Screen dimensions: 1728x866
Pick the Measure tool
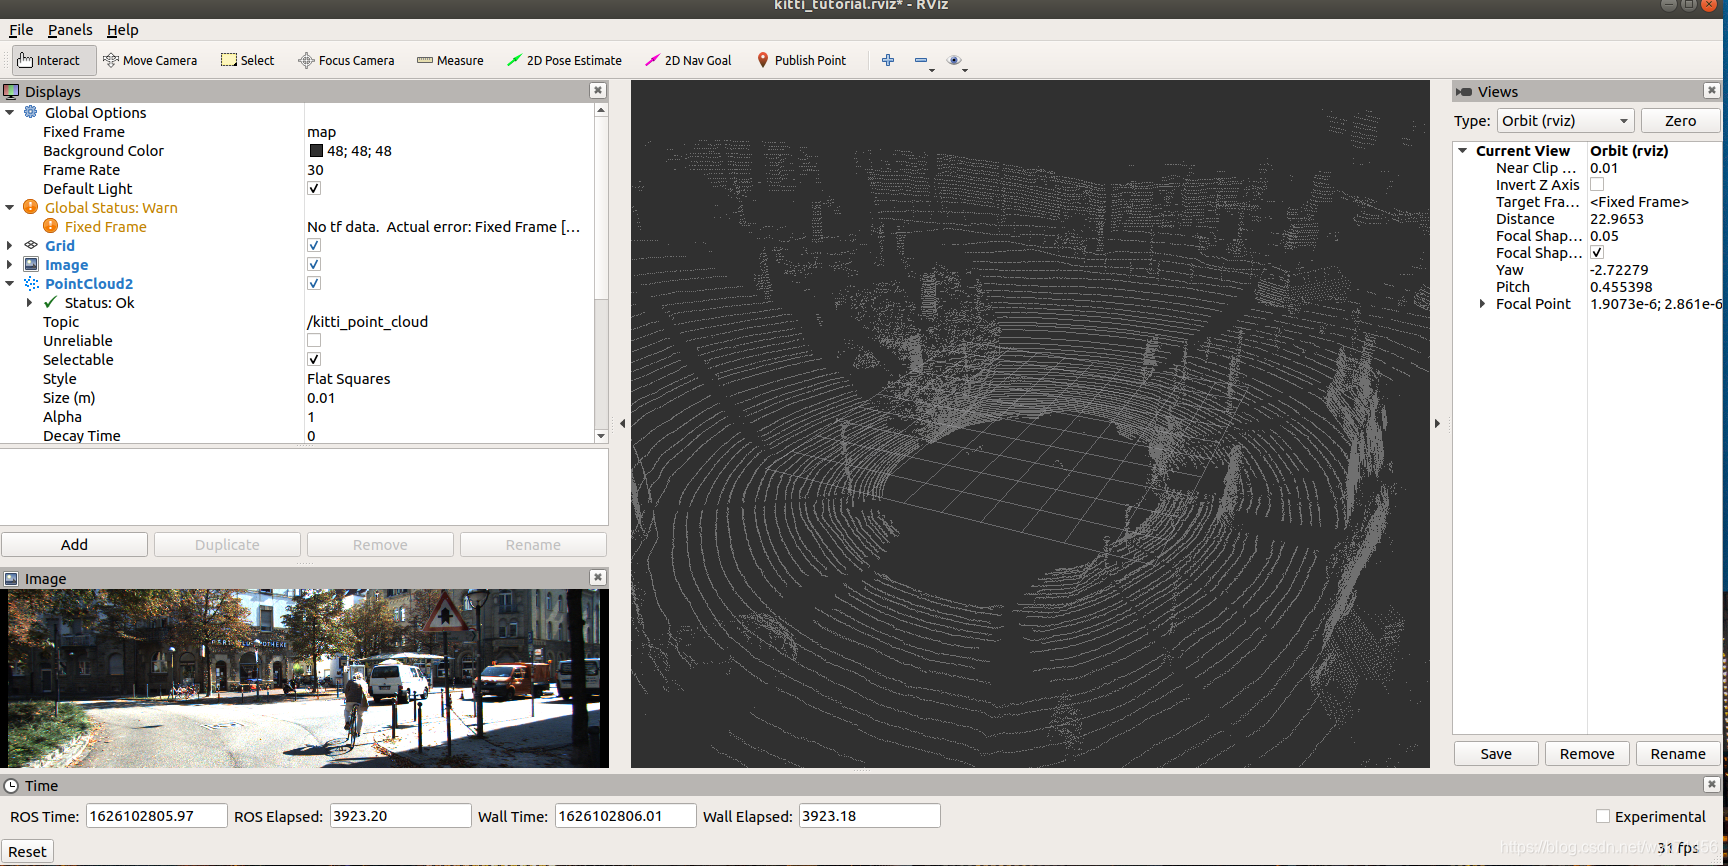[x=450, y=60]
